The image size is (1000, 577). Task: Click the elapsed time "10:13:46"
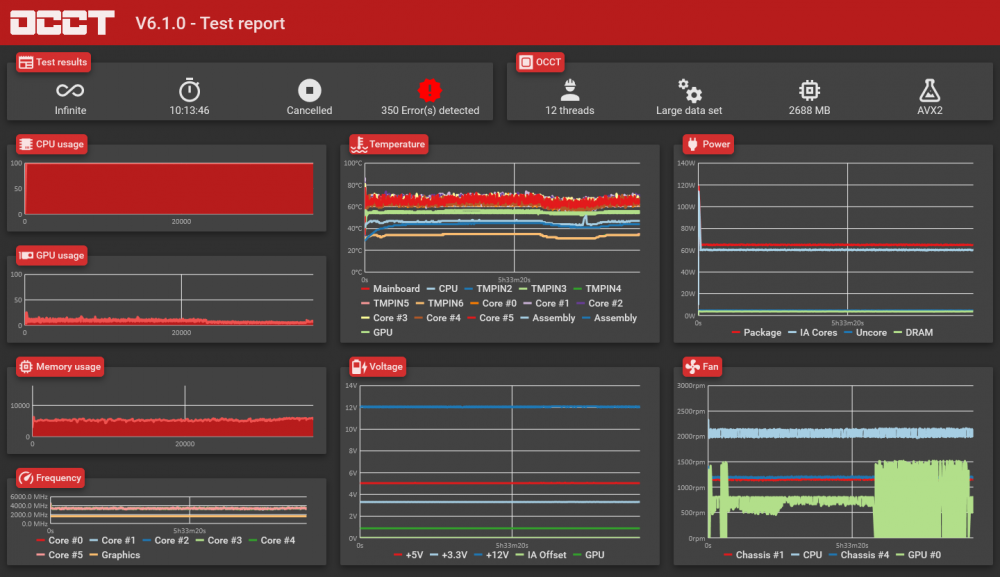[x=189, y=110]
